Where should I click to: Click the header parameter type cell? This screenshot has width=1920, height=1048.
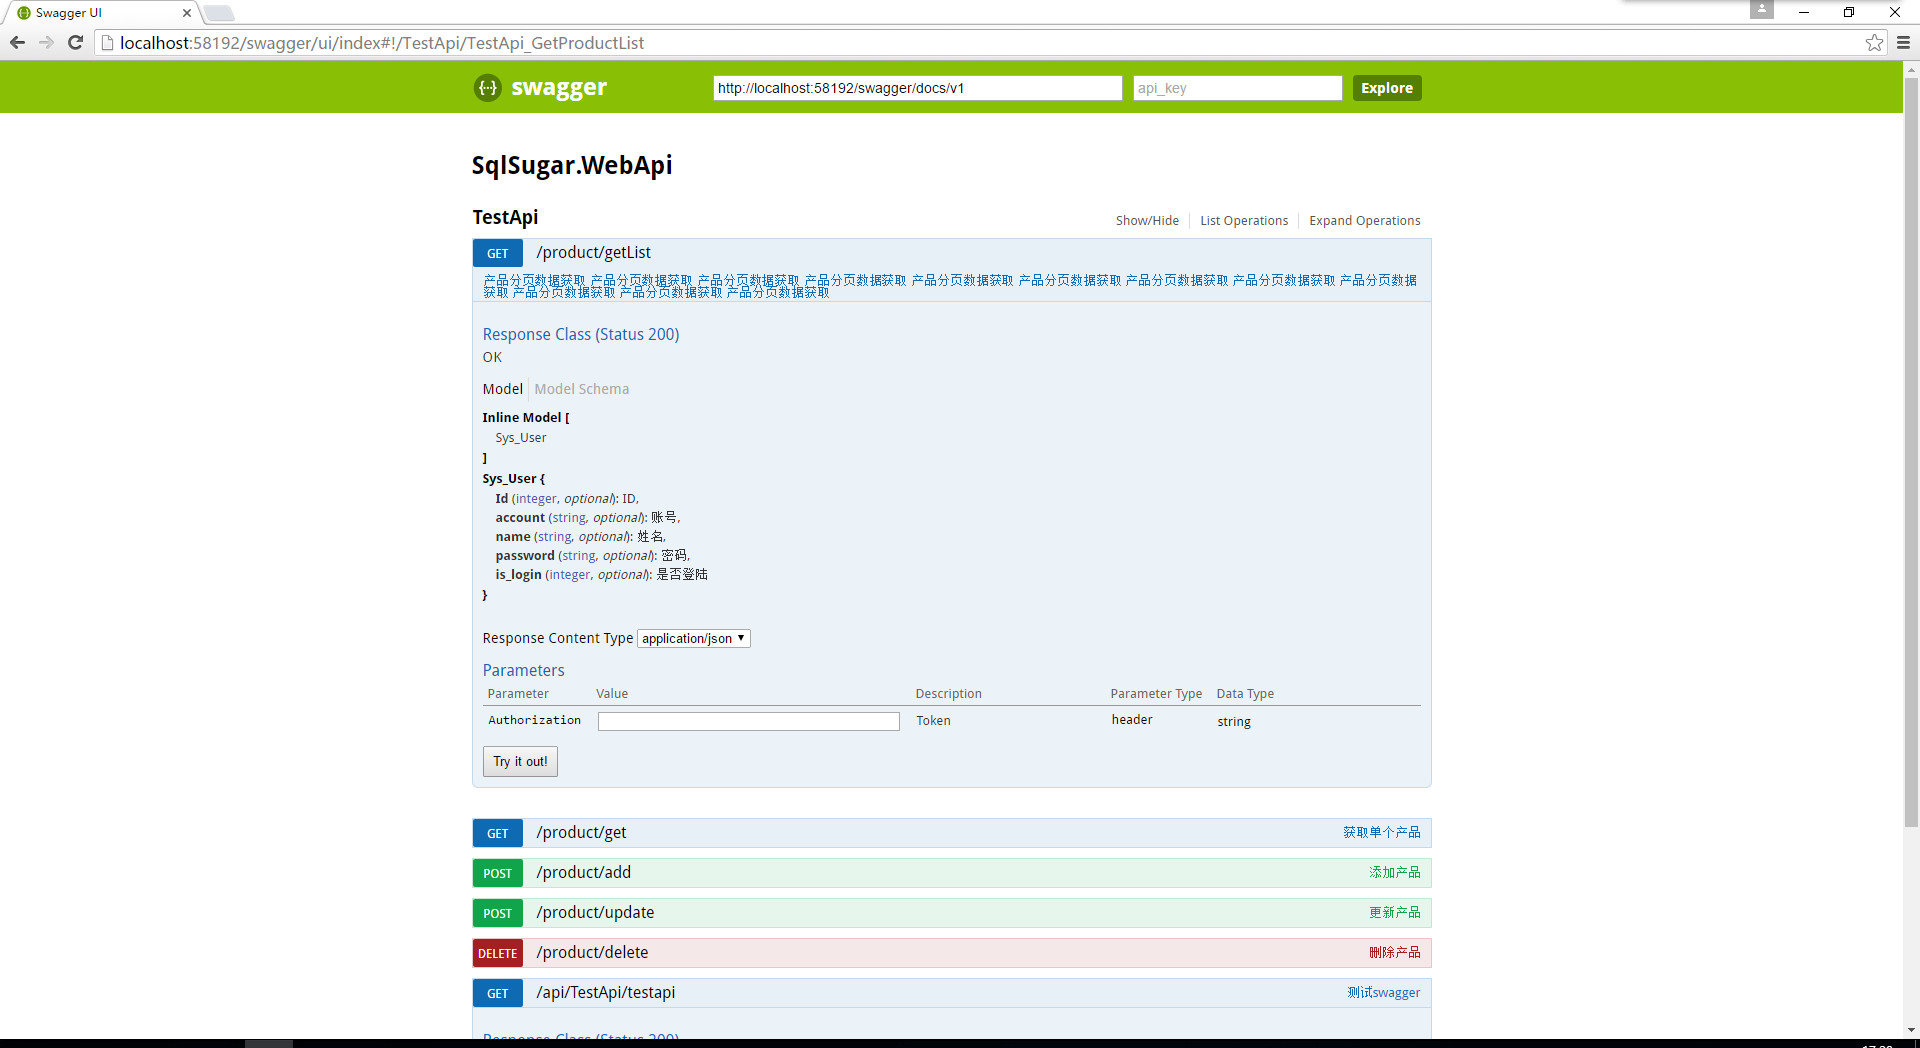pos(1132,720)
